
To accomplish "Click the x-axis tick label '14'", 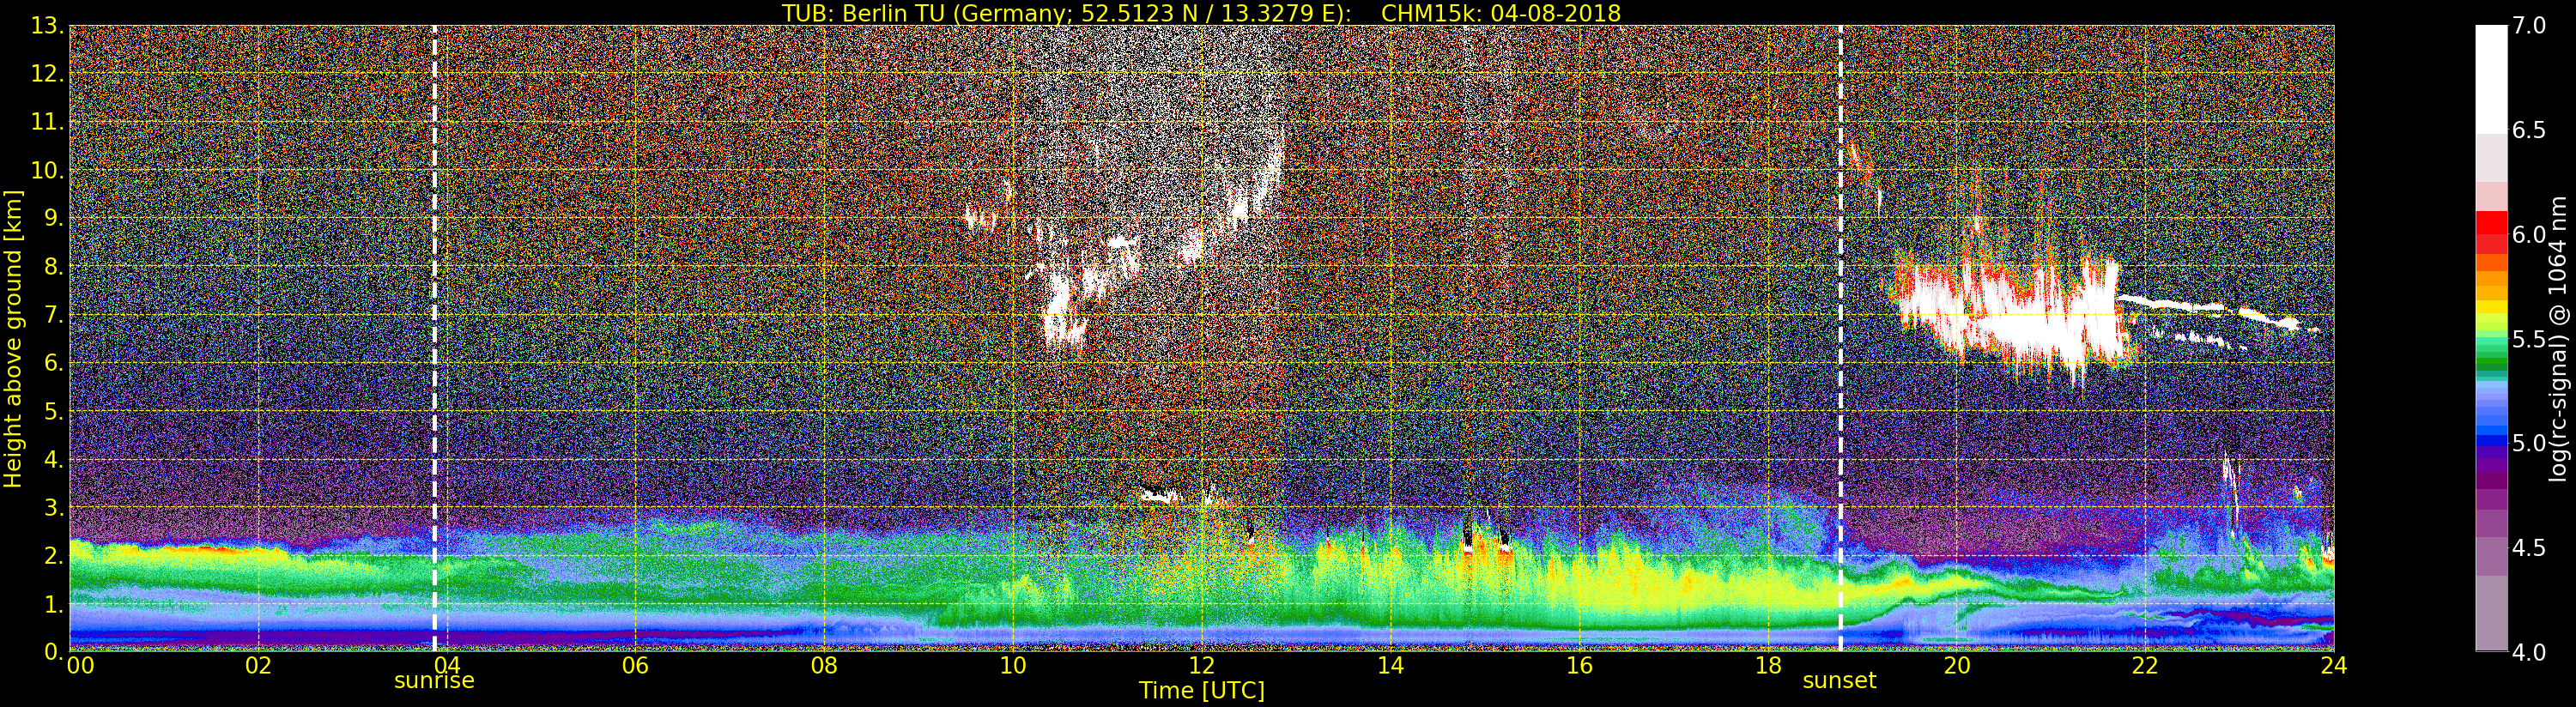I will coord(1390,665).
